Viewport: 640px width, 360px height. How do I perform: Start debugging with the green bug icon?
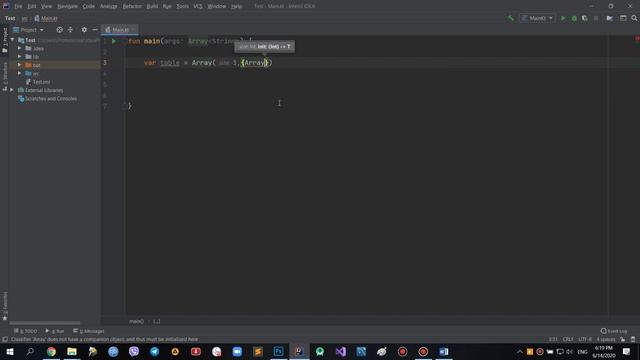point(574,18)
